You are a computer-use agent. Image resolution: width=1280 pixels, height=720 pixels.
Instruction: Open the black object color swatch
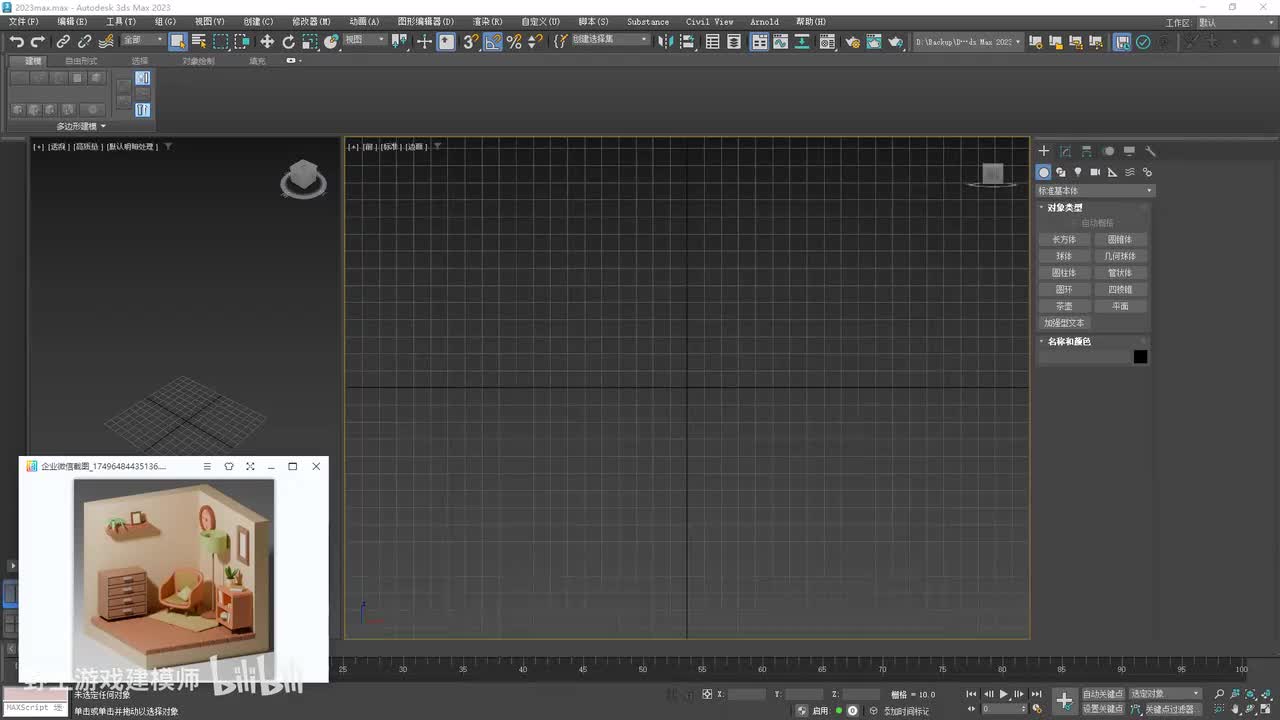pyautogui.click(x=1140, y=357)
